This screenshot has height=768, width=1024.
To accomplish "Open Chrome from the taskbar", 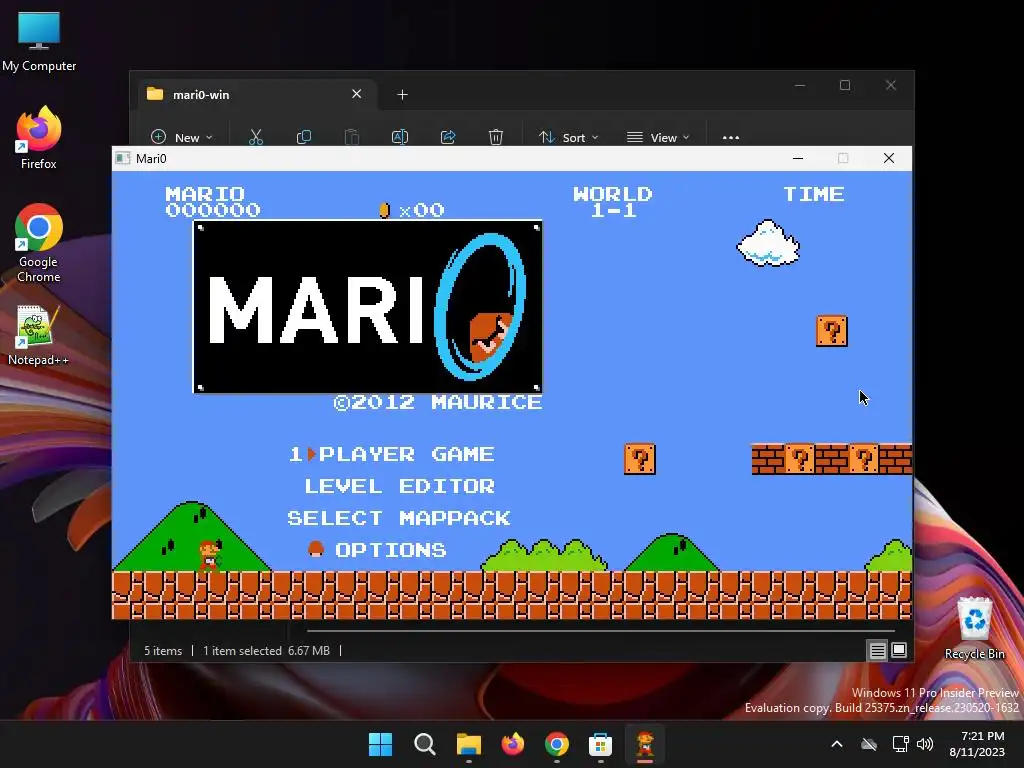I will (x=556, y=744).
